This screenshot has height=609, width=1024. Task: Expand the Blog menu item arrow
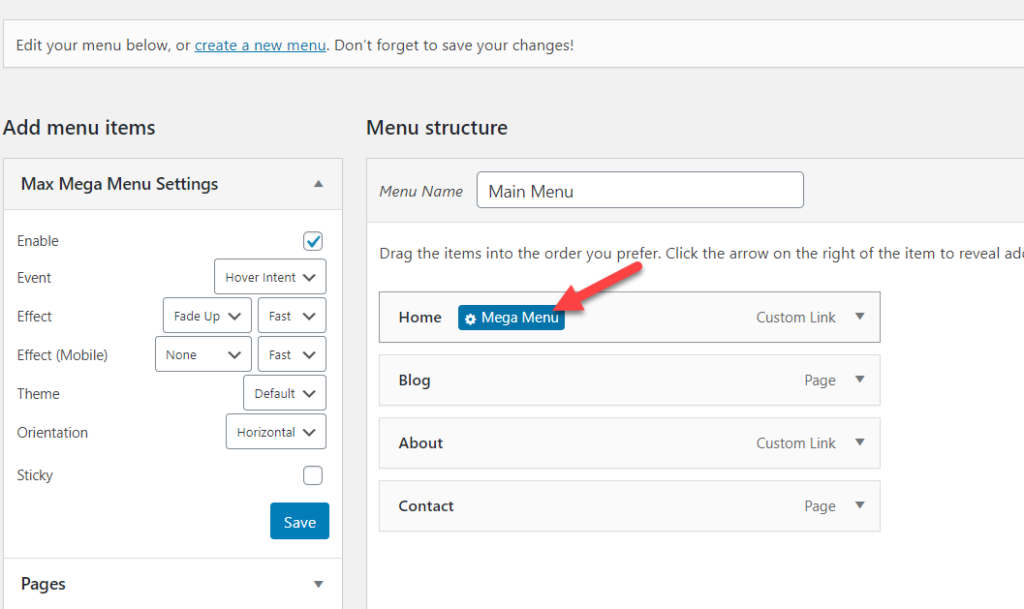click(x=859, y=380)
